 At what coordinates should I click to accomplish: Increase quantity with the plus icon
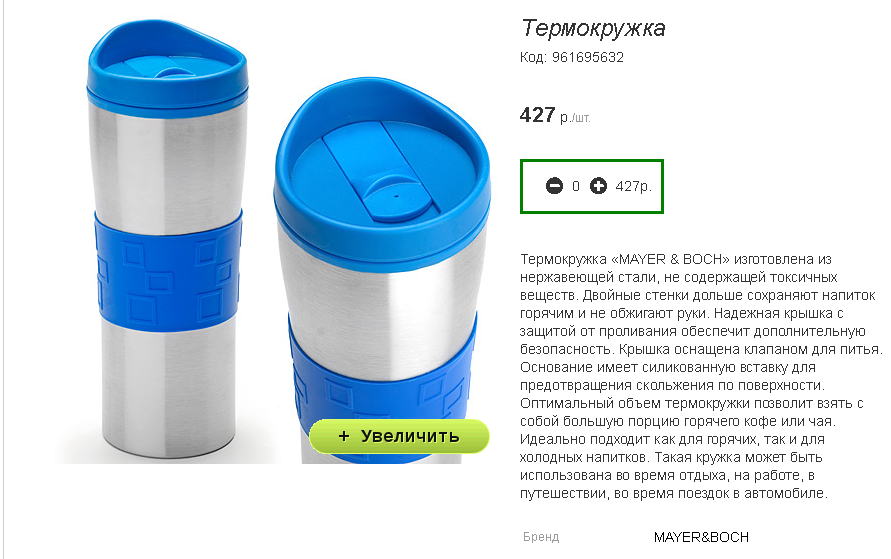click(x=598, y=186)
